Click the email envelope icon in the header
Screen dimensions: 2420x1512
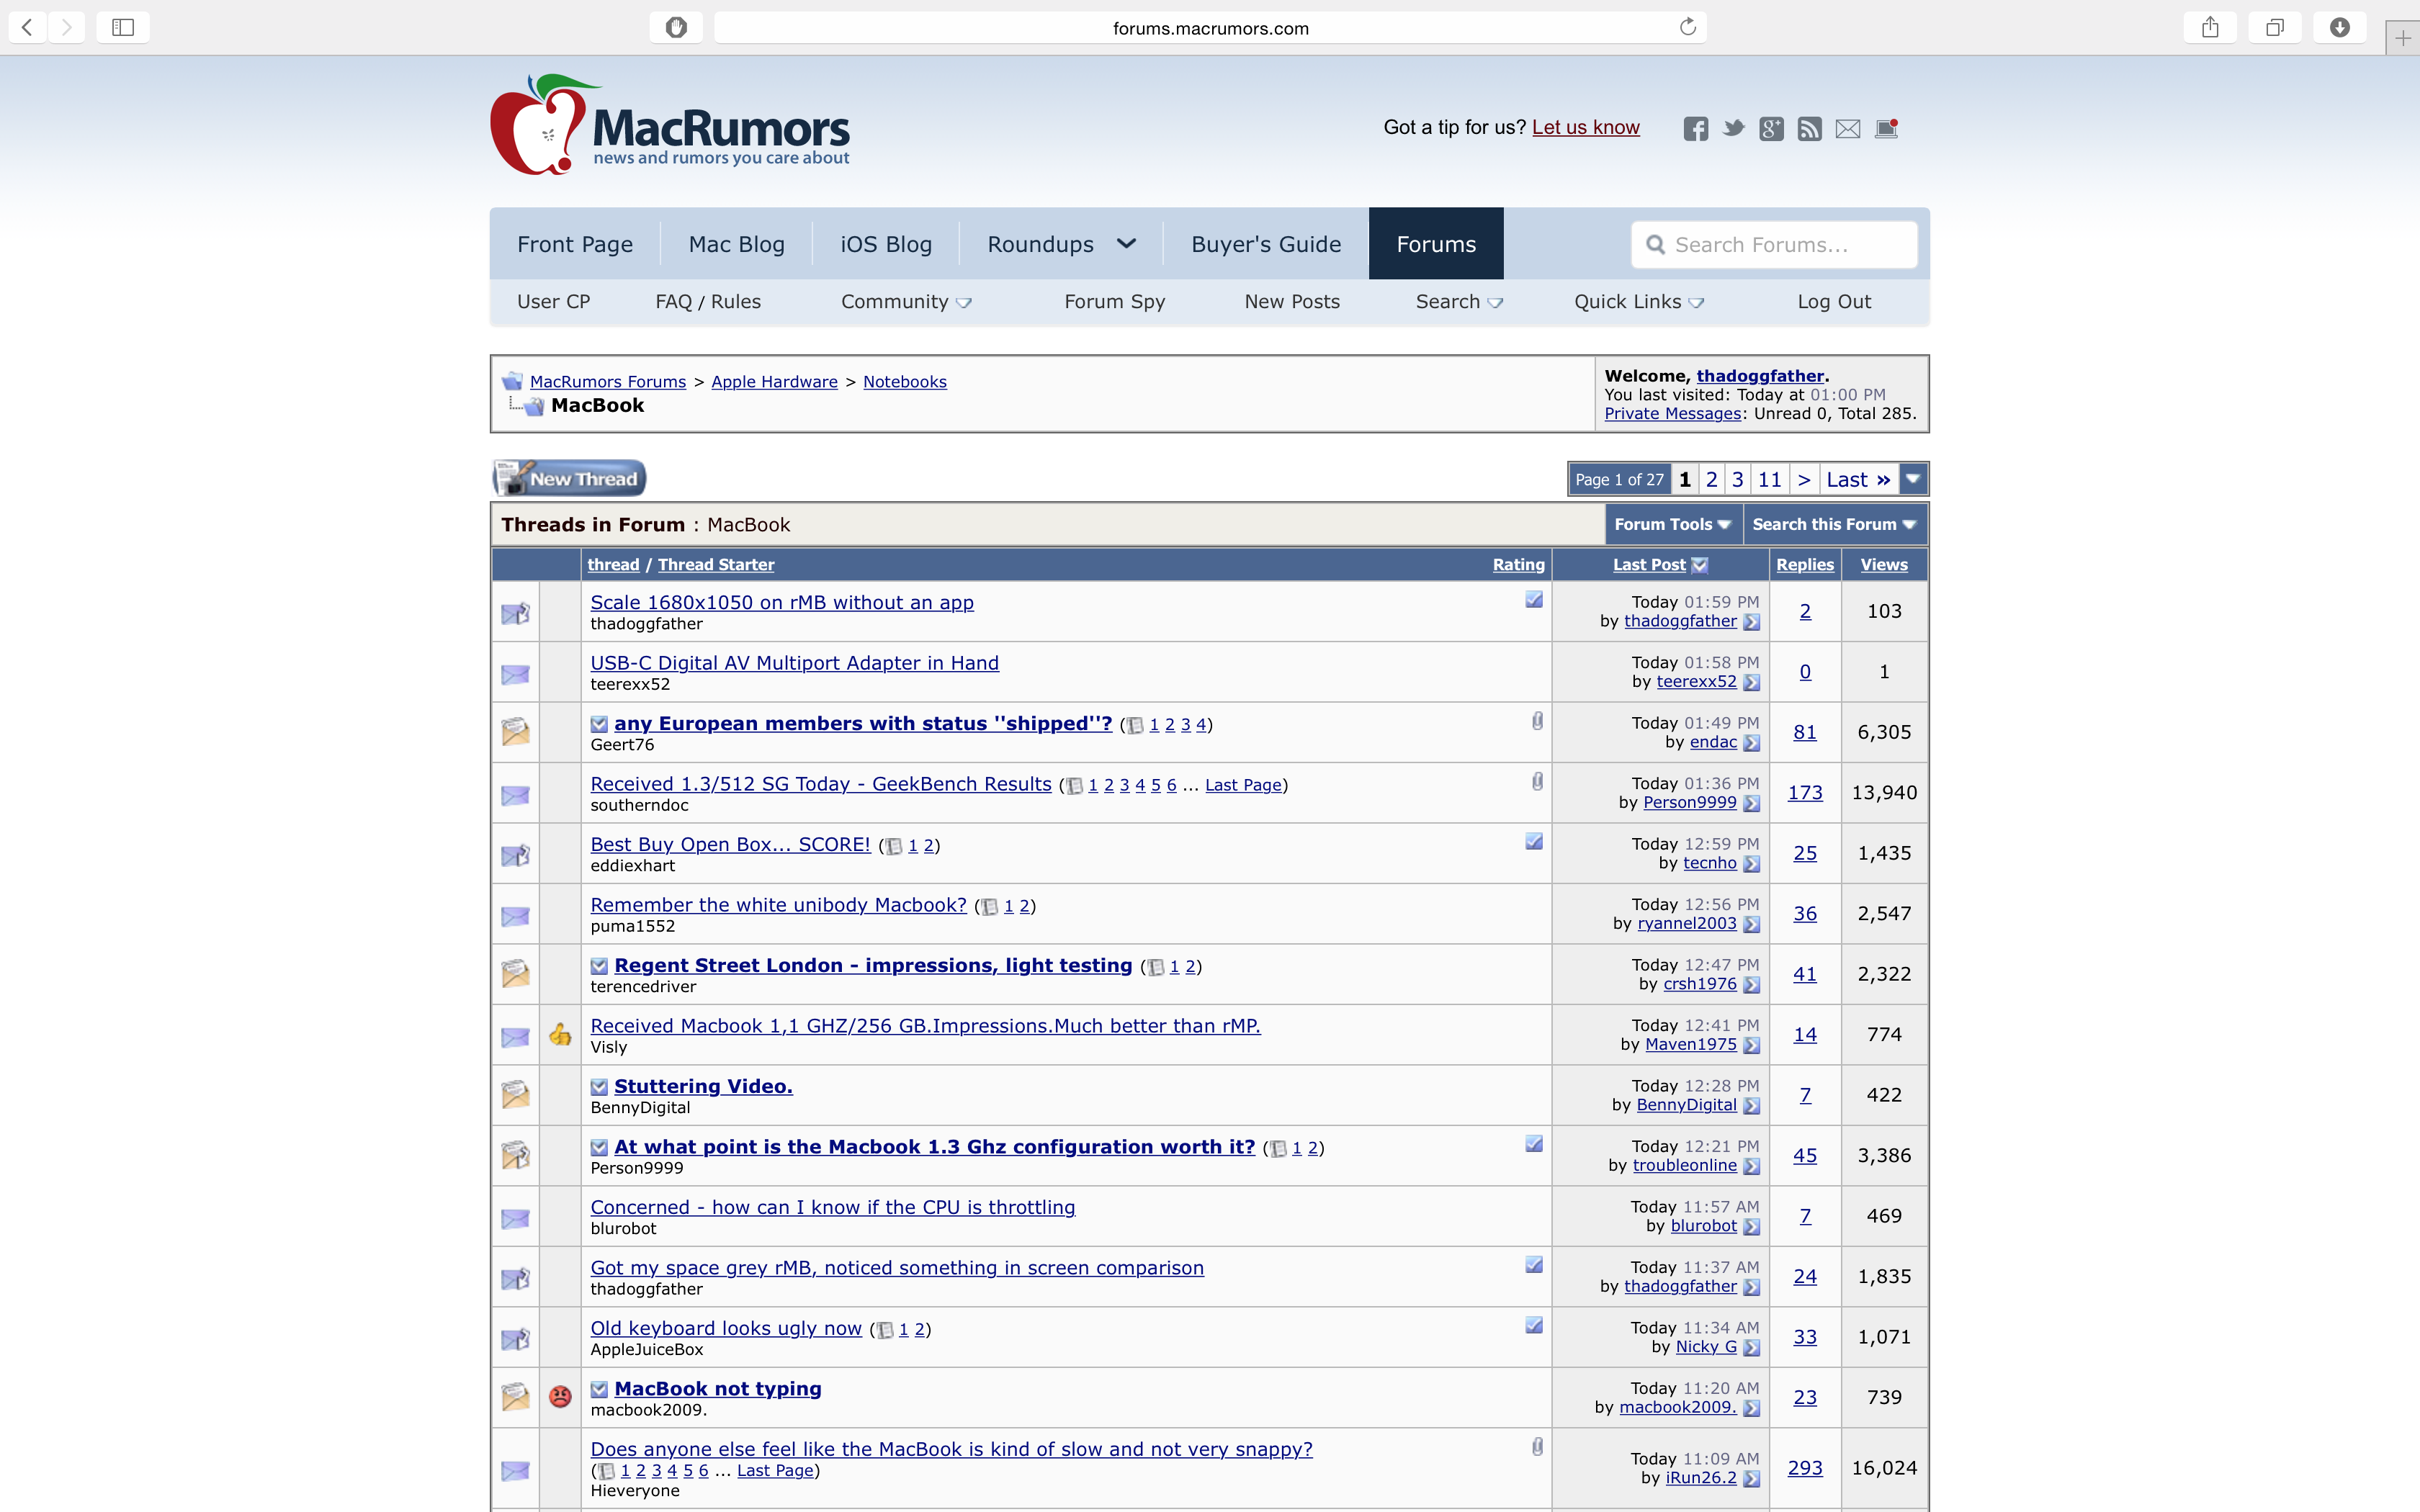(x=1847, y=129)
